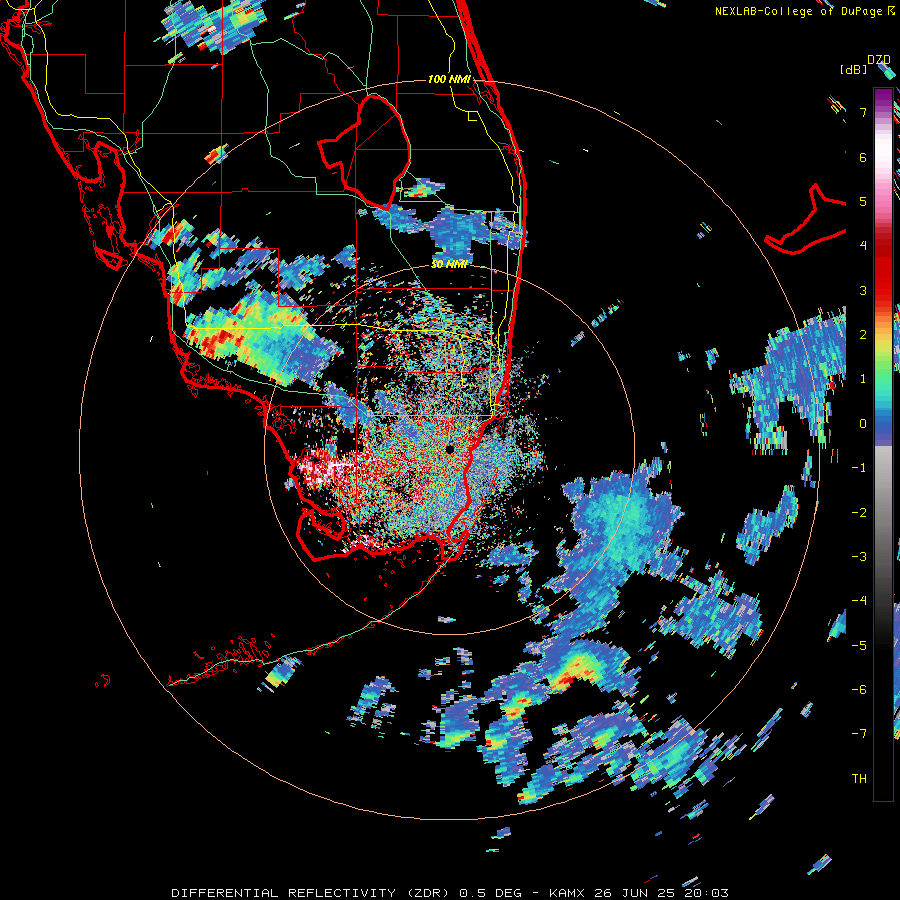This screenshot has width=900, height=900.
Task: Click the 0 value on the dB scale
Action: click(863, 424)
